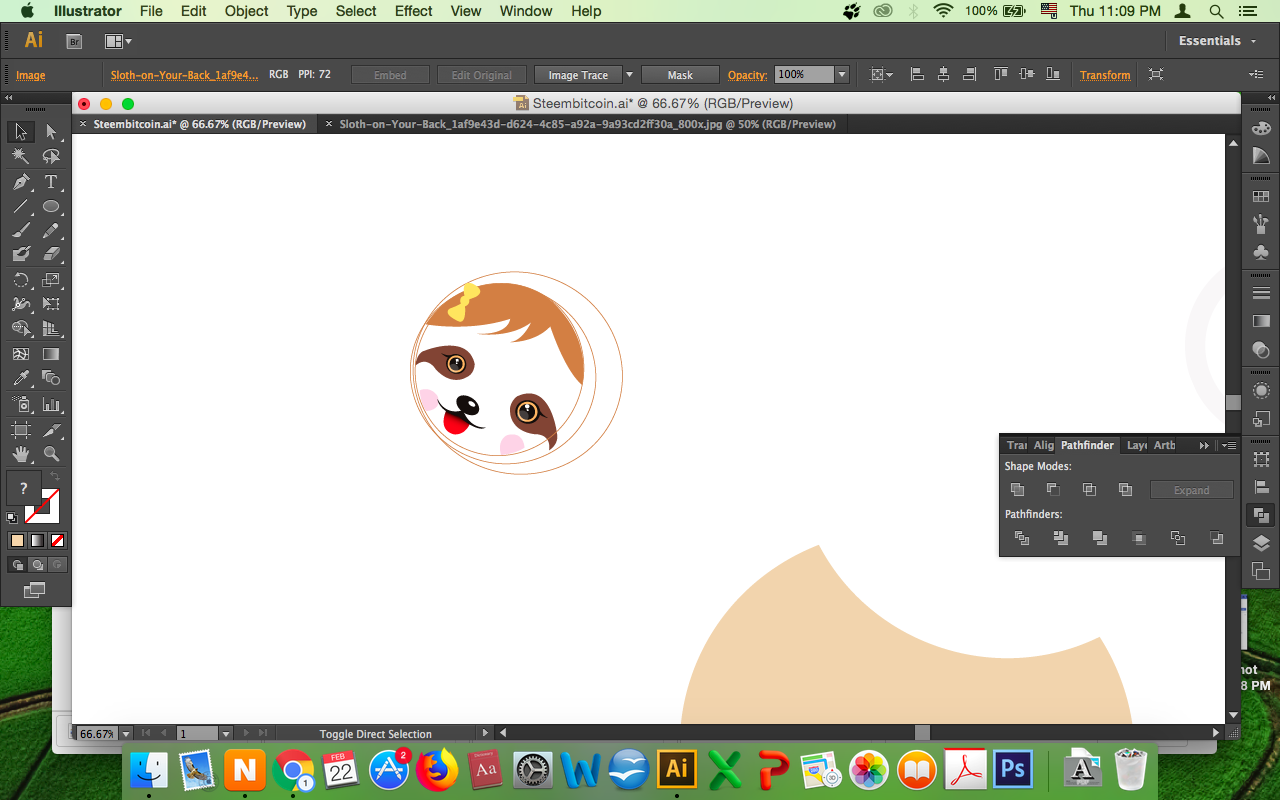The width and height of the screenshot is (1280, 800).
Task: Select the Column Graph tool
Action: 51,405
